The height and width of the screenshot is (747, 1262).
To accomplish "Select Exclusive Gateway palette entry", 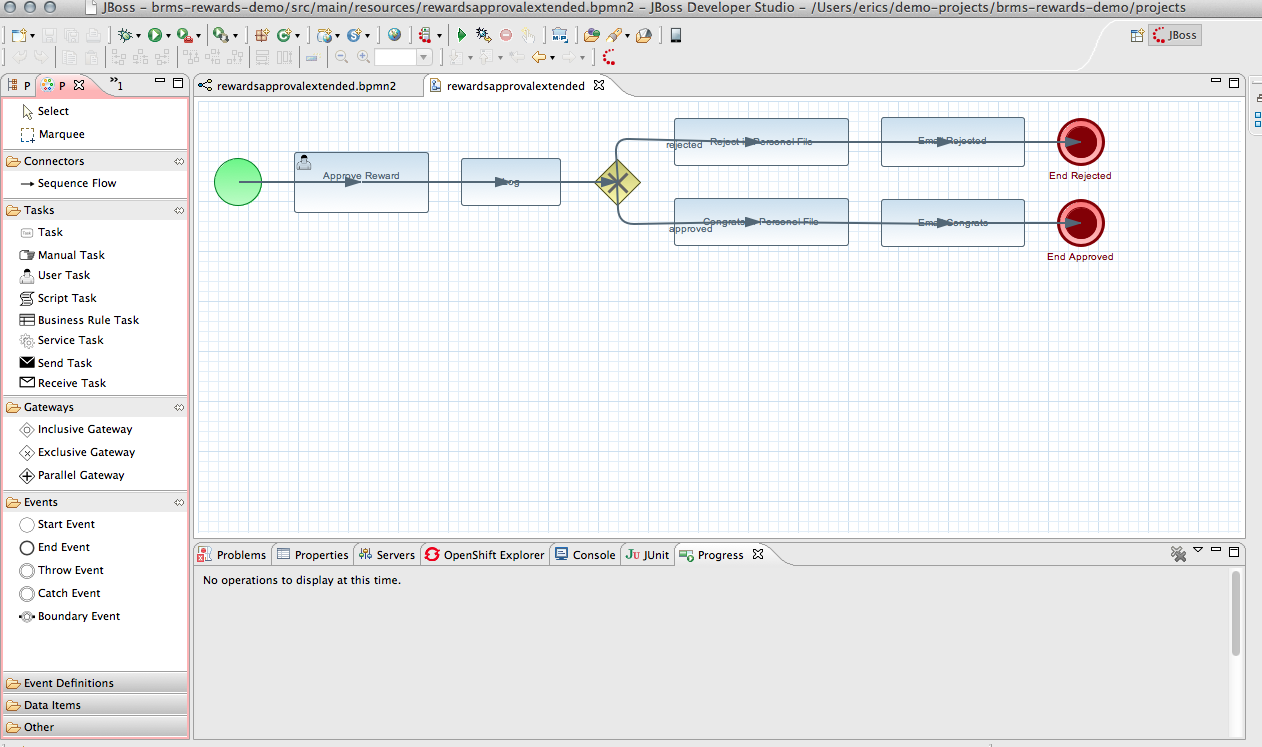I will point(78,452).
